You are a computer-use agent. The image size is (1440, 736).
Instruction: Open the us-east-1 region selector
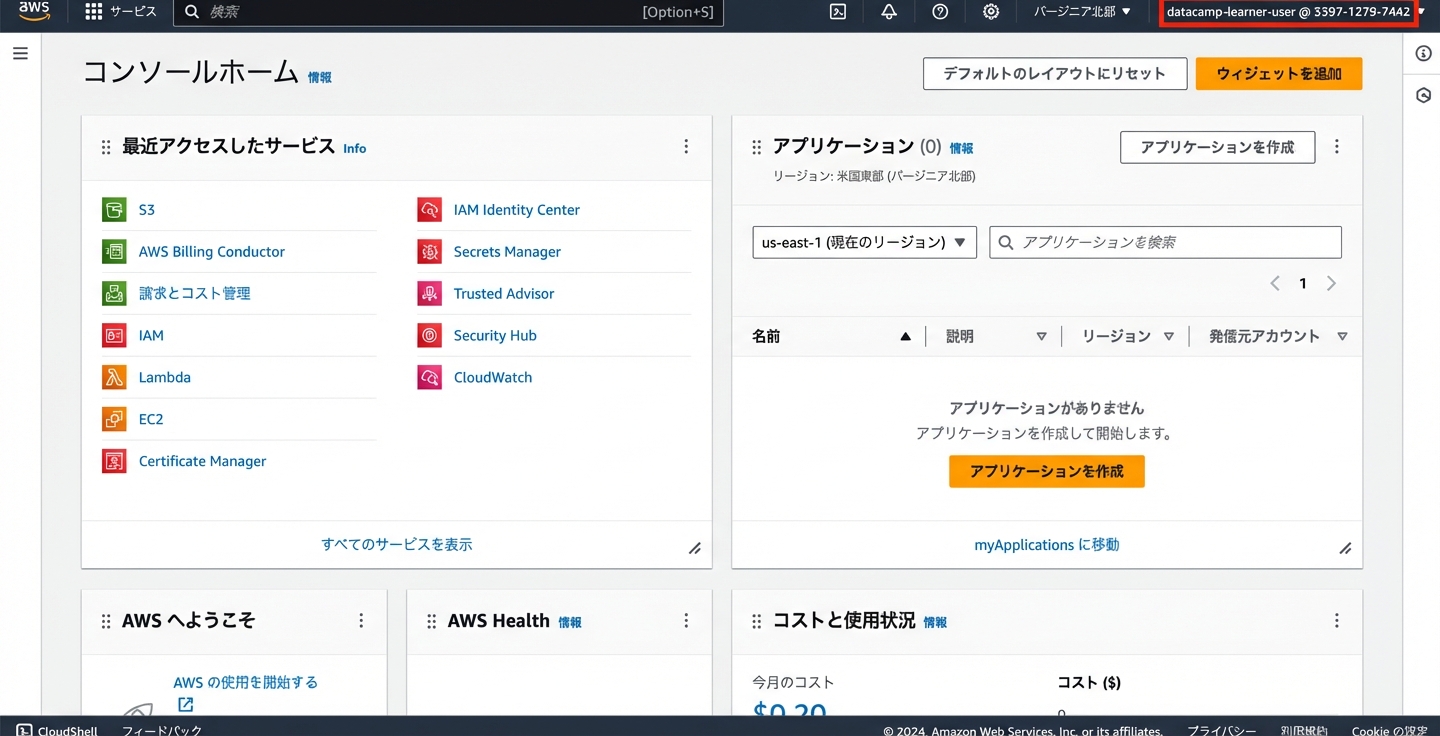(864, 242)
